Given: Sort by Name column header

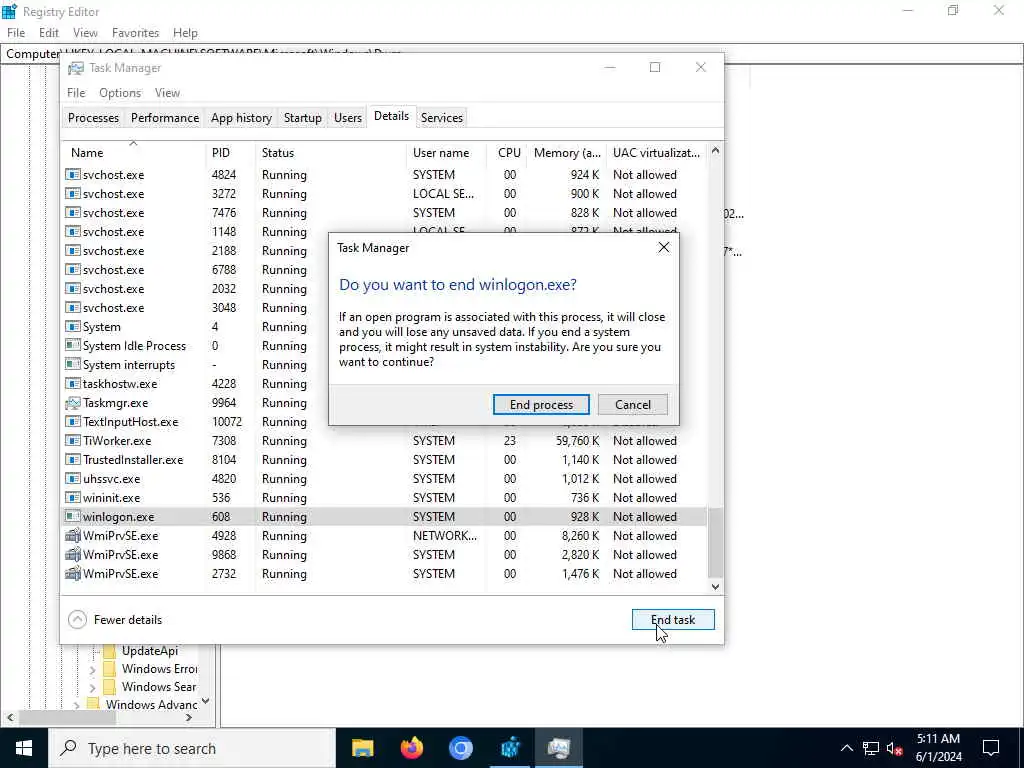Looking at the screenshot, I should point(133,153).
